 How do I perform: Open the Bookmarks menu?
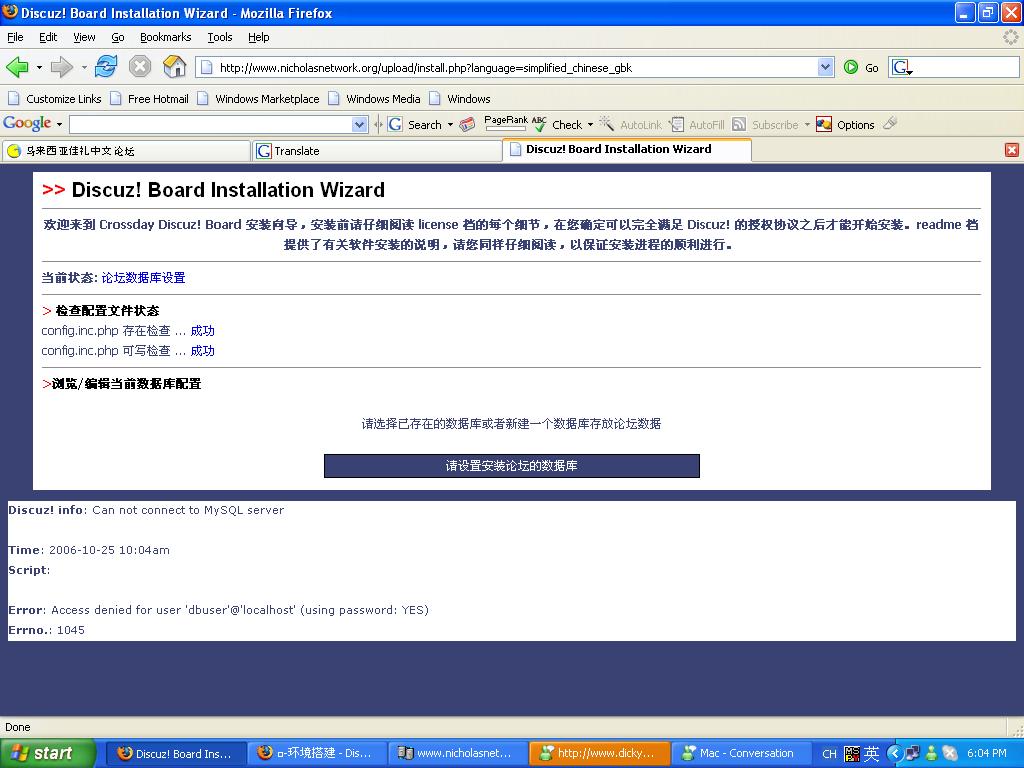165,37
